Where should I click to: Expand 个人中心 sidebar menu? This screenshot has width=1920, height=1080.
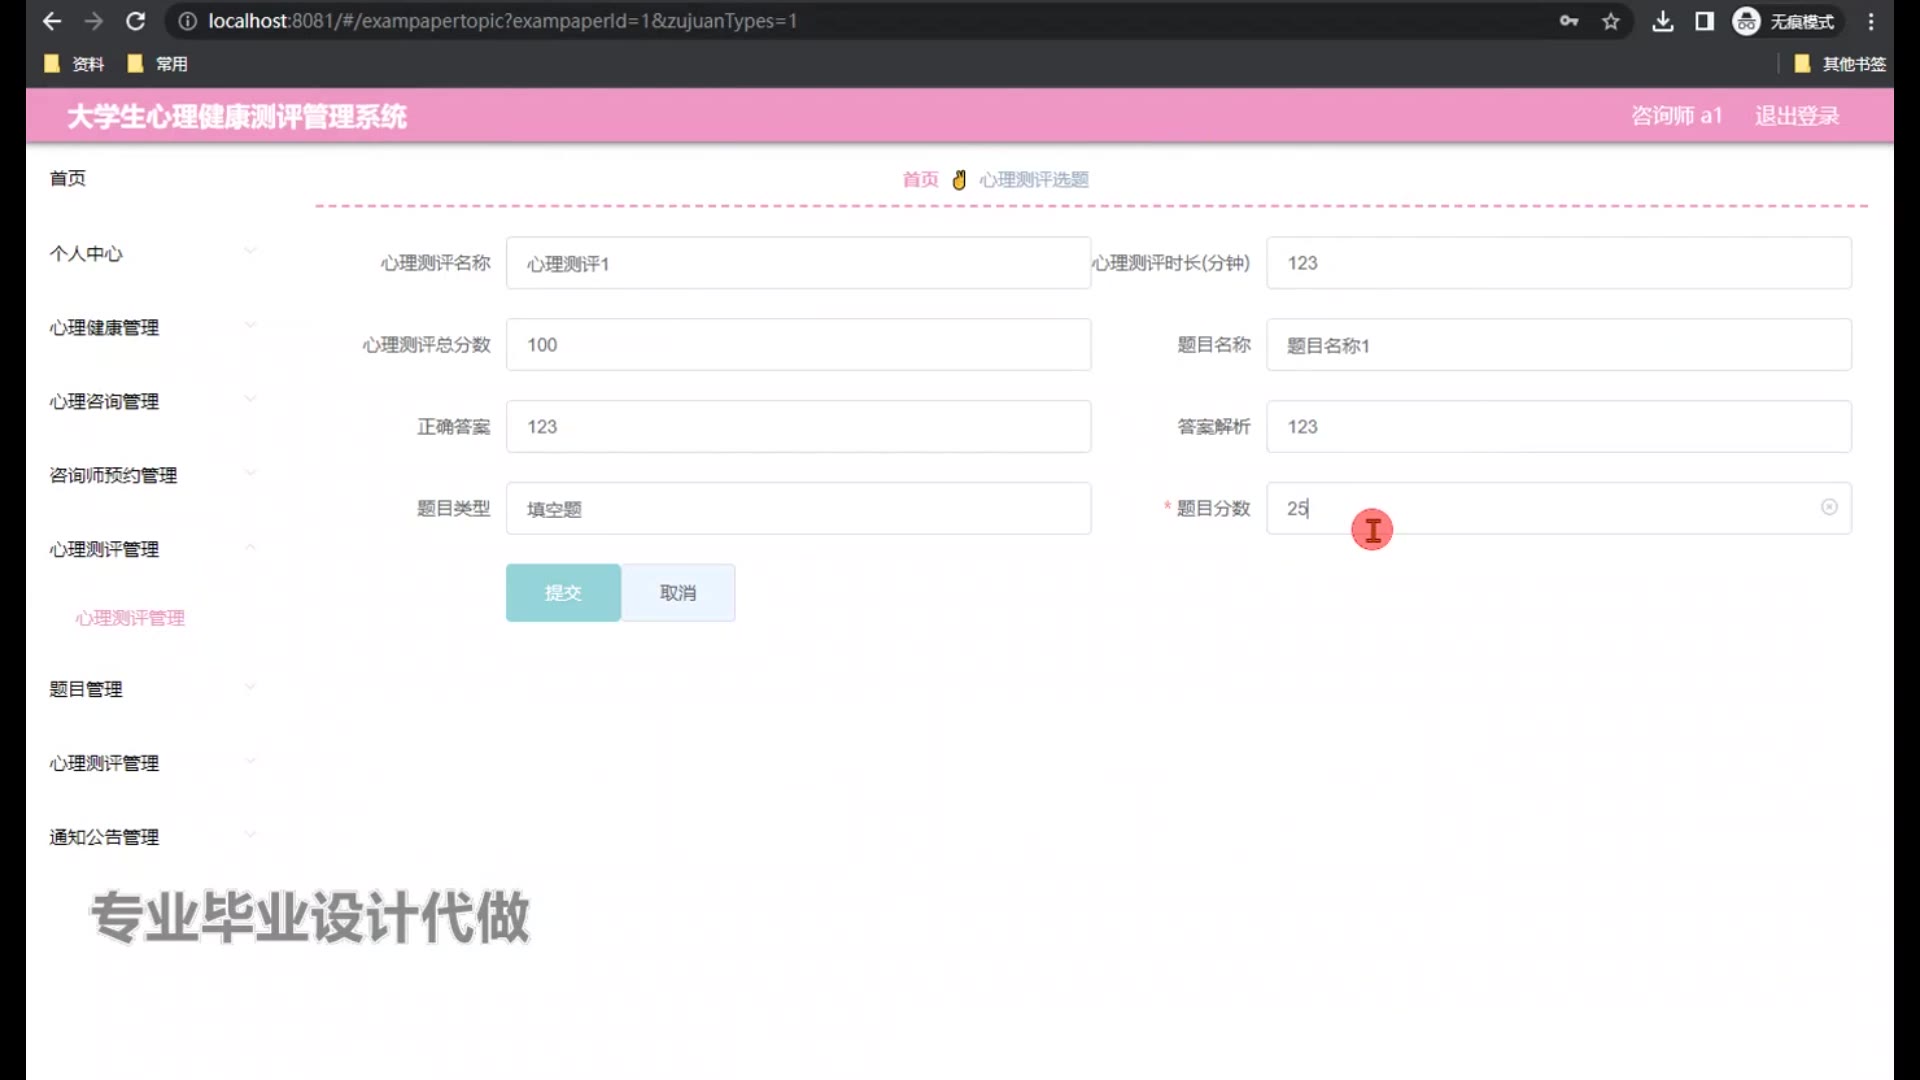[150, 254]
